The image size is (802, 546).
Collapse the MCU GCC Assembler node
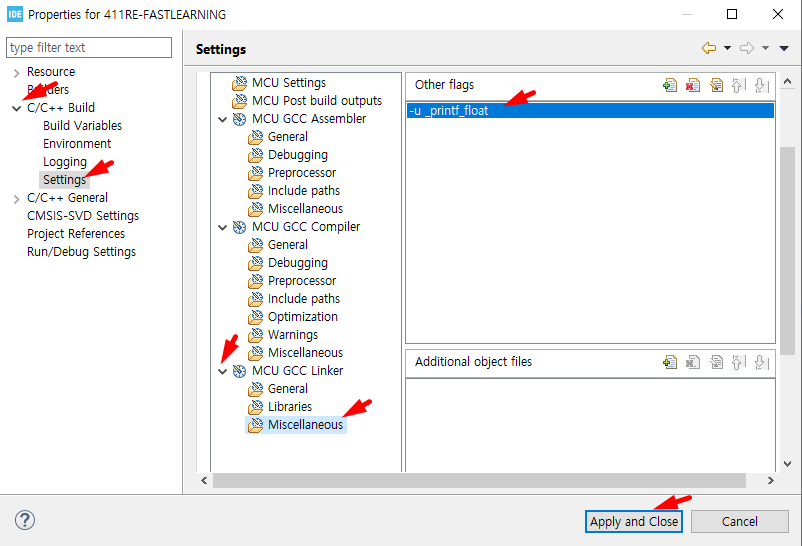pyautogui.click(x=222, y=119)
